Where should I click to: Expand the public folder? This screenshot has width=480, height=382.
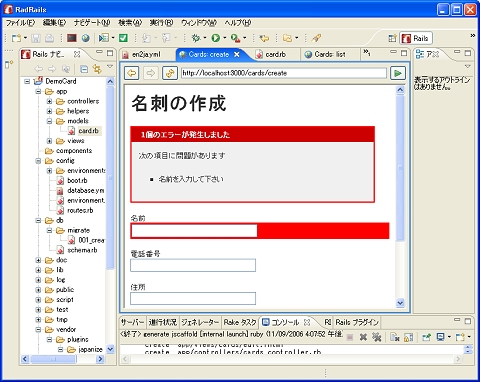coord(38,290)
